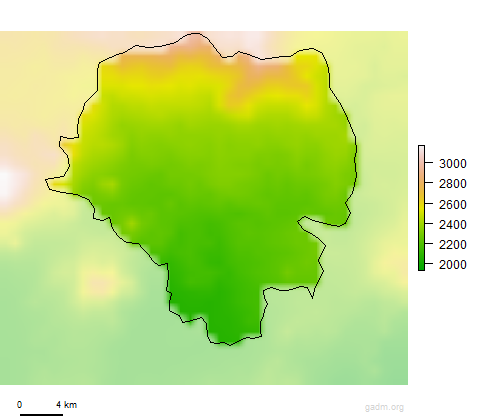Click the 3000 label on the legend

pos(453,164)
